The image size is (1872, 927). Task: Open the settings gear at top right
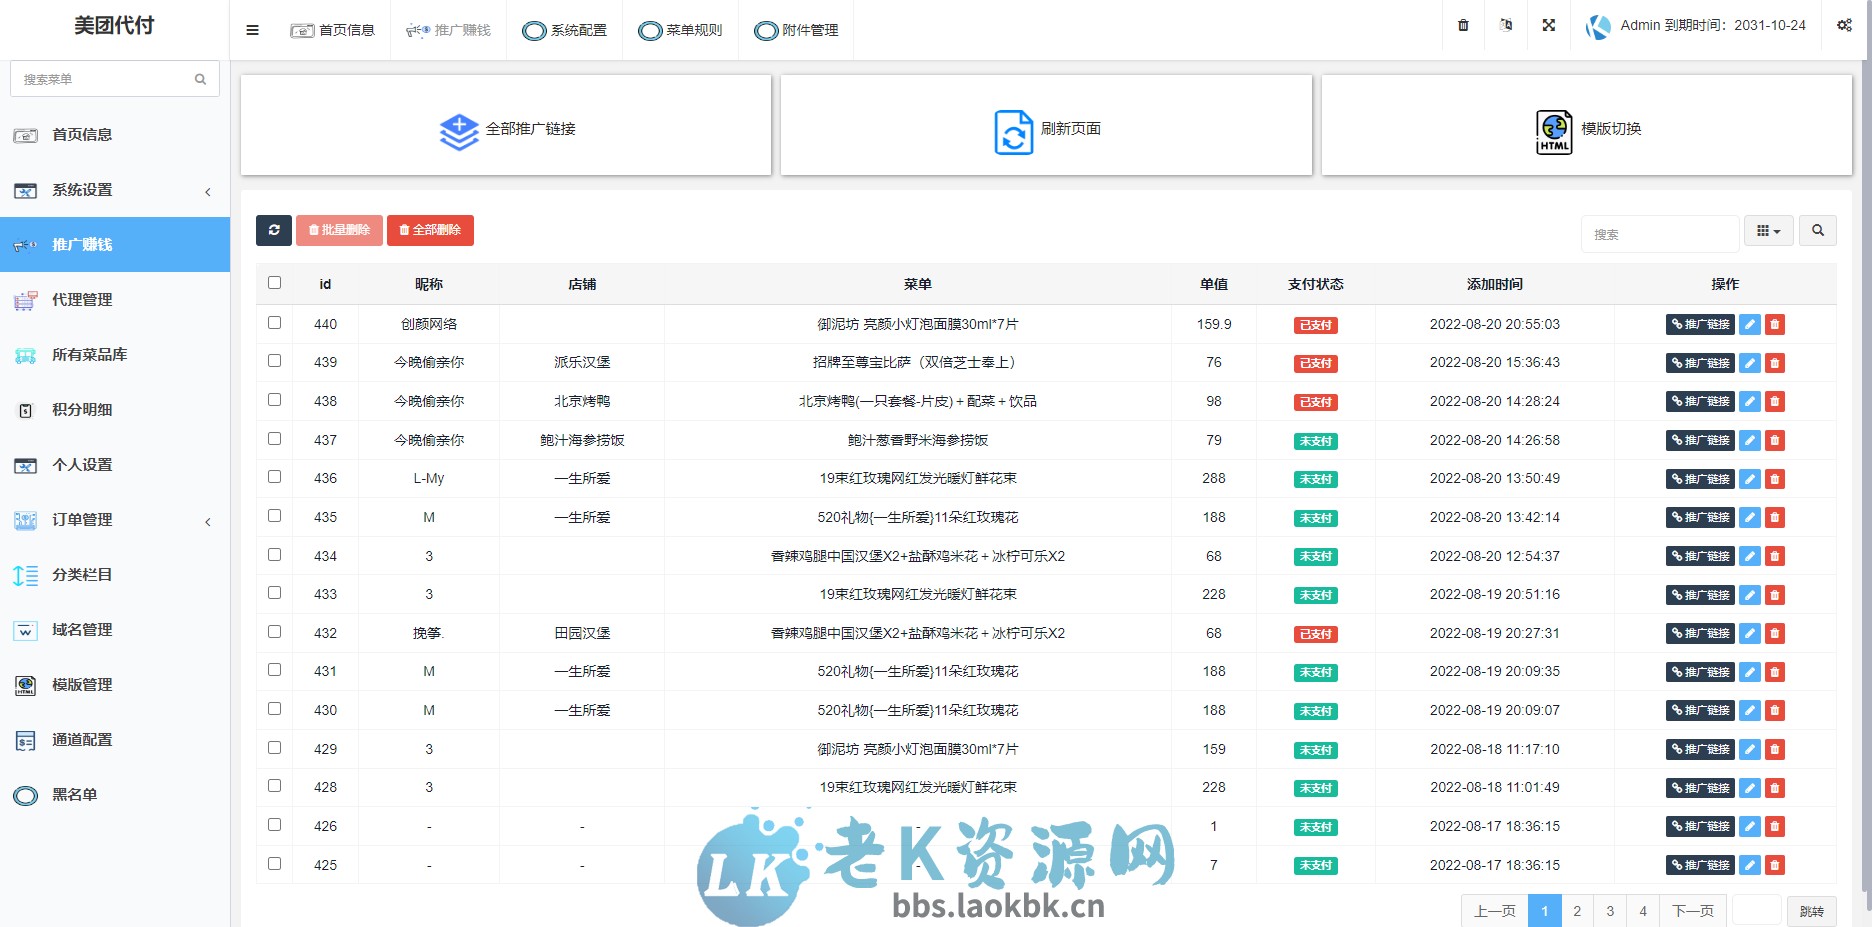(x=1845, y=25)
